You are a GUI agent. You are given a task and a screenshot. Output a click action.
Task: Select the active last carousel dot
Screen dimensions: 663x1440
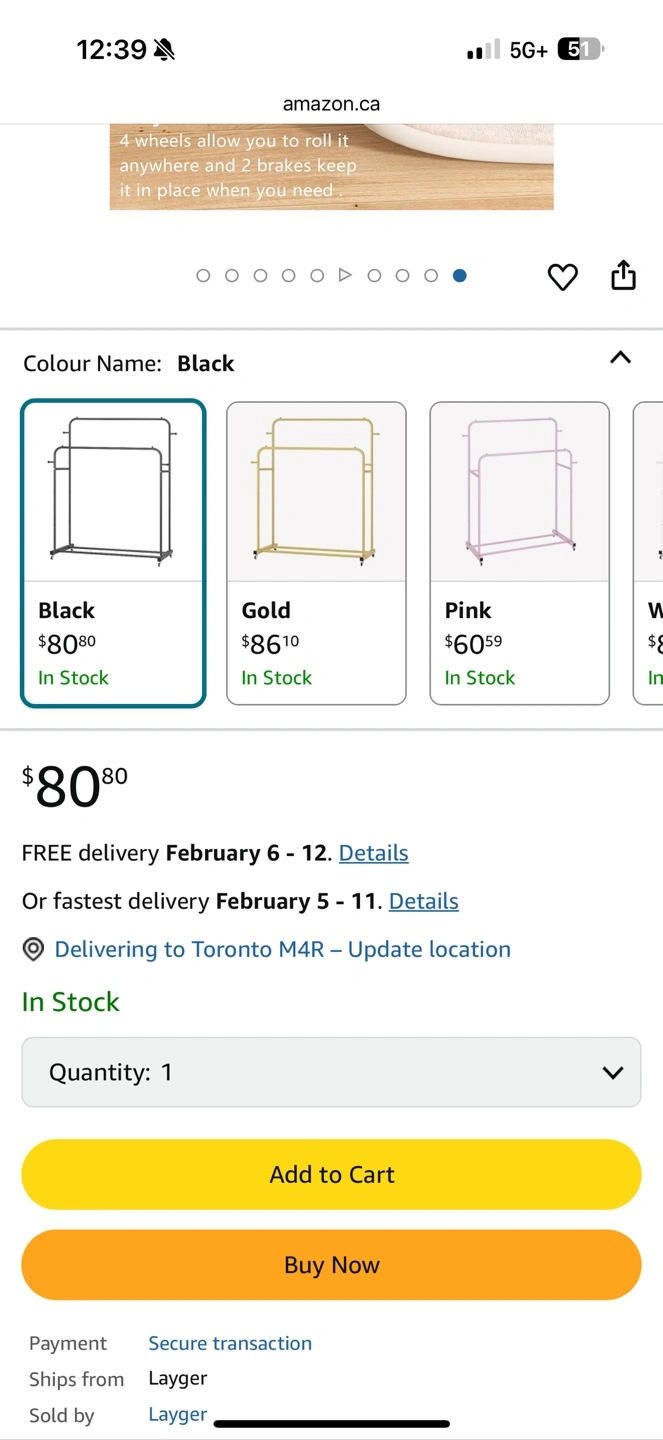pyautogui.click(x=460, y=275)
